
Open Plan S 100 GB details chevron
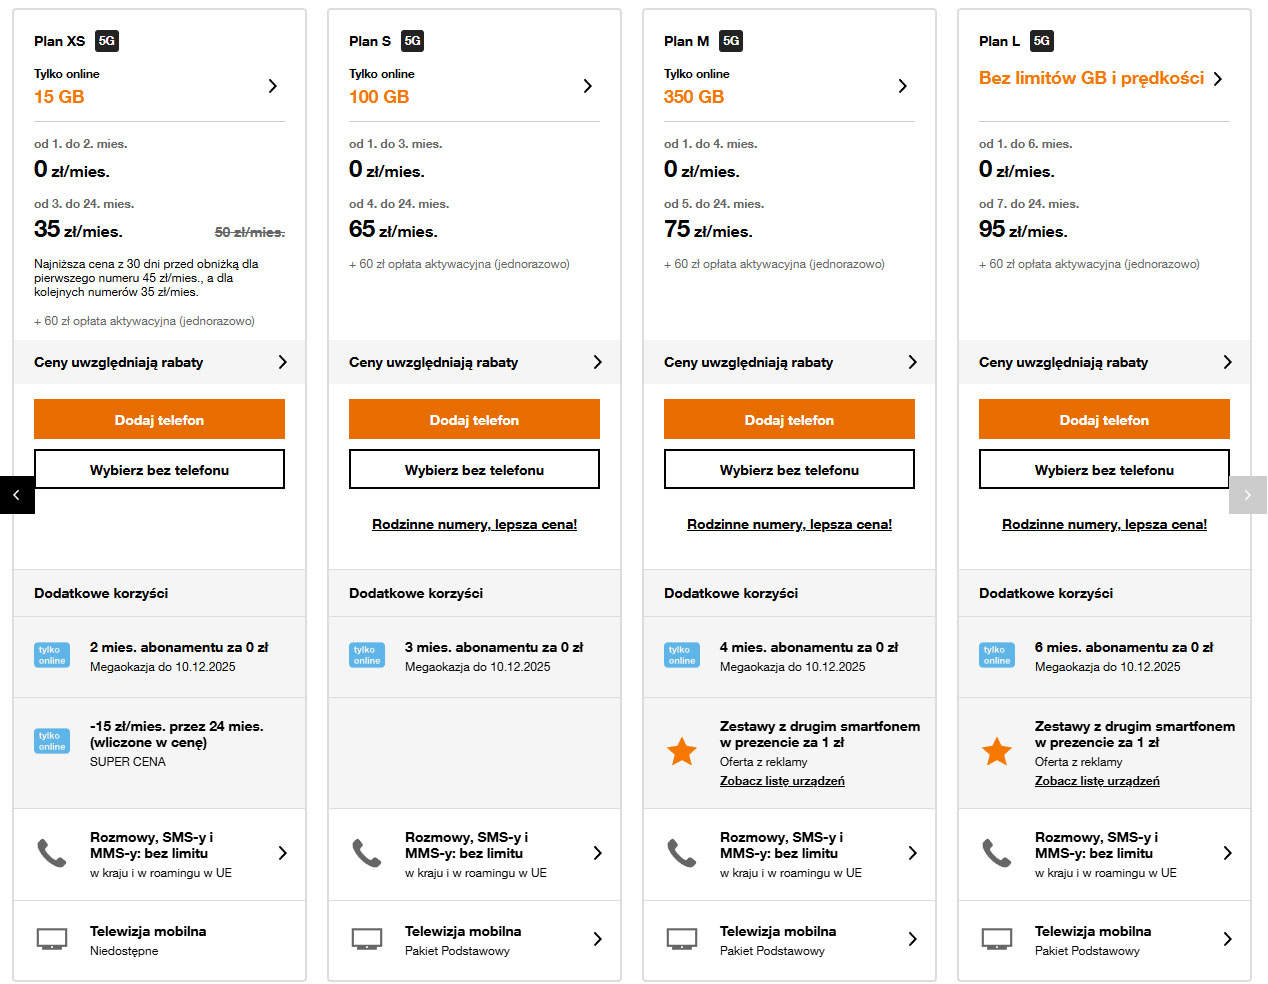pos(587,86)
